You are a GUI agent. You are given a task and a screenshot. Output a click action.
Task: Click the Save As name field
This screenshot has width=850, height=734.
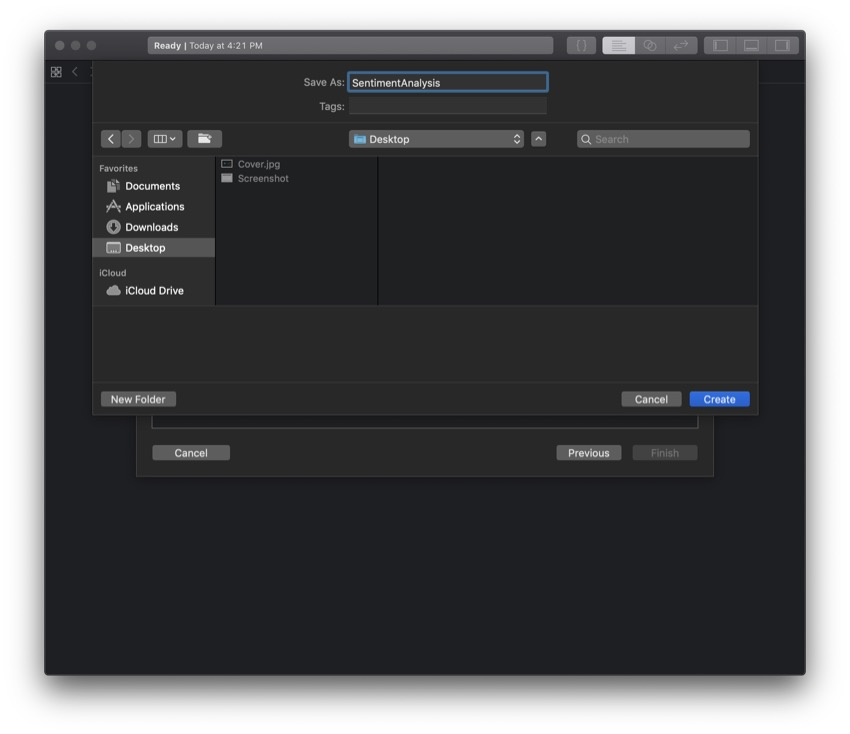(448, 82)
